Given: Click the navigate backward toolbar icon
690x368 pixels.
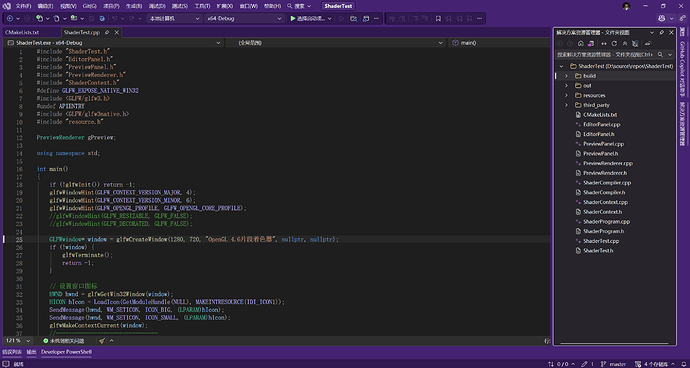Looking at the screenshot, I should pos(10,18).
